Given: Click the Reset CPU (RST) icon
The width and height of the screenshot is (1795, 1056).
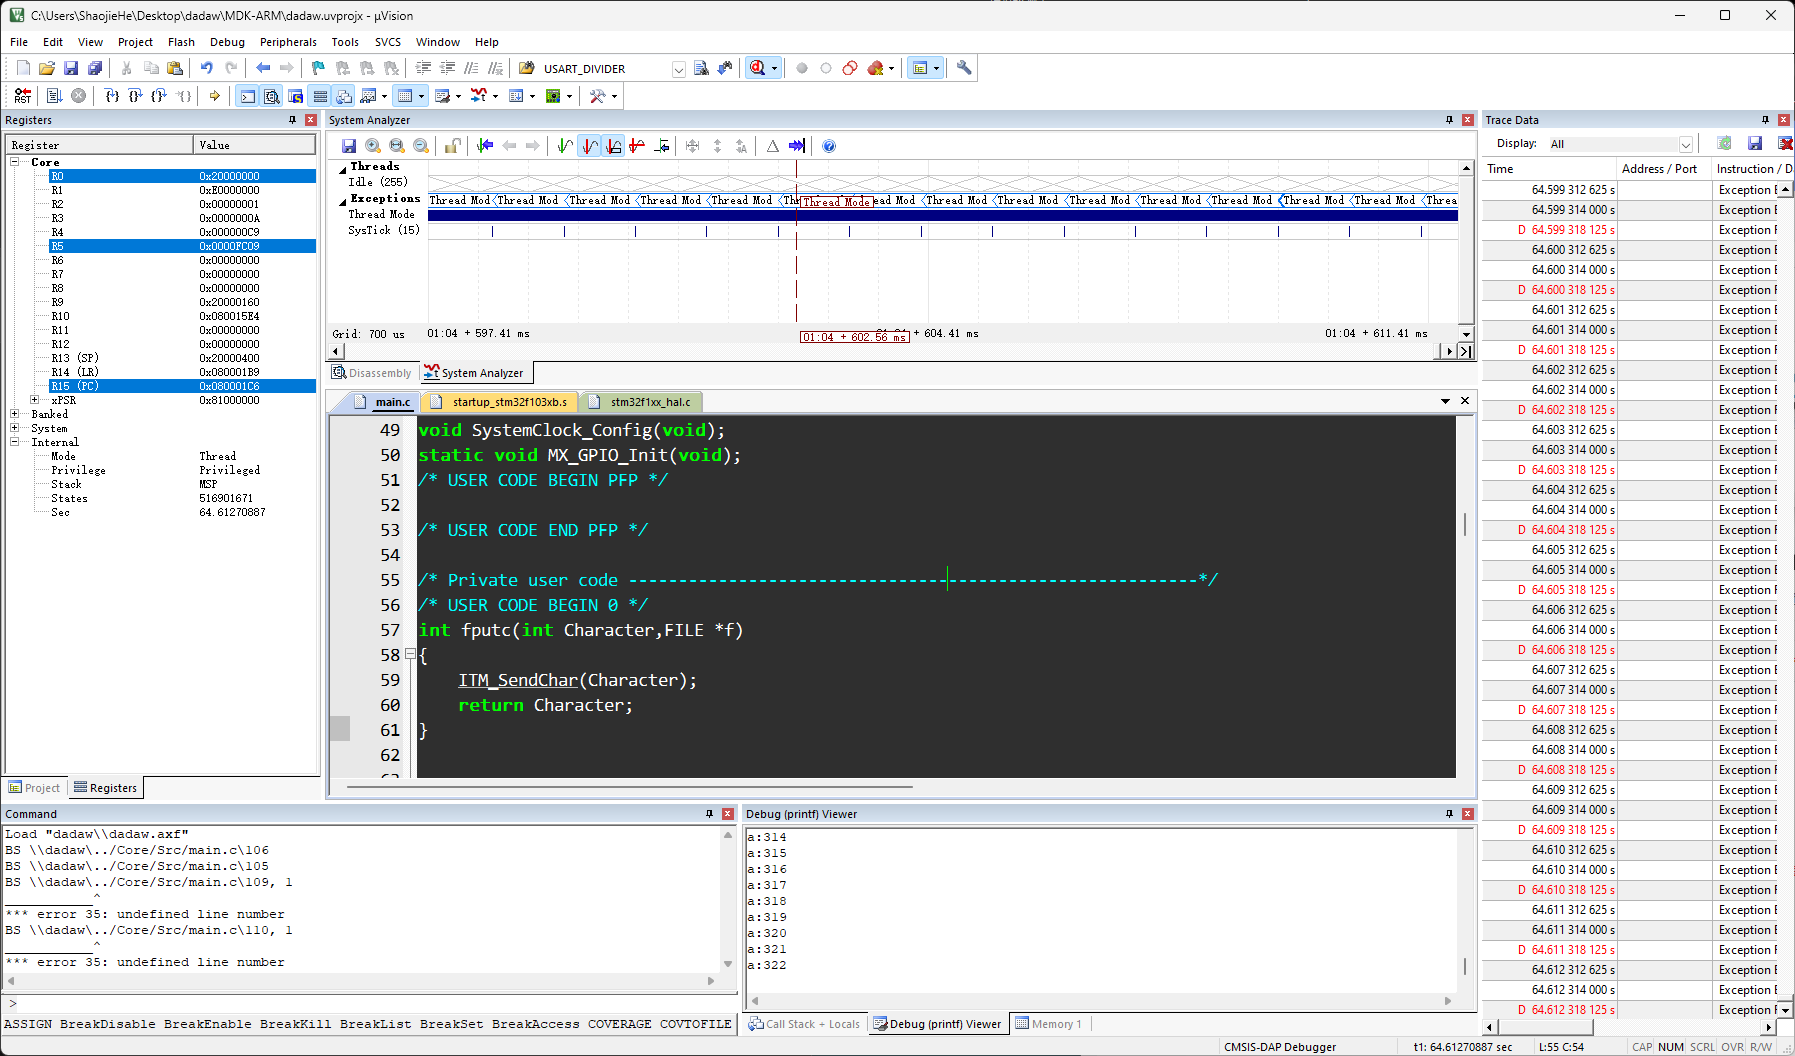Looking at the screenshot, I should [22, 96].
